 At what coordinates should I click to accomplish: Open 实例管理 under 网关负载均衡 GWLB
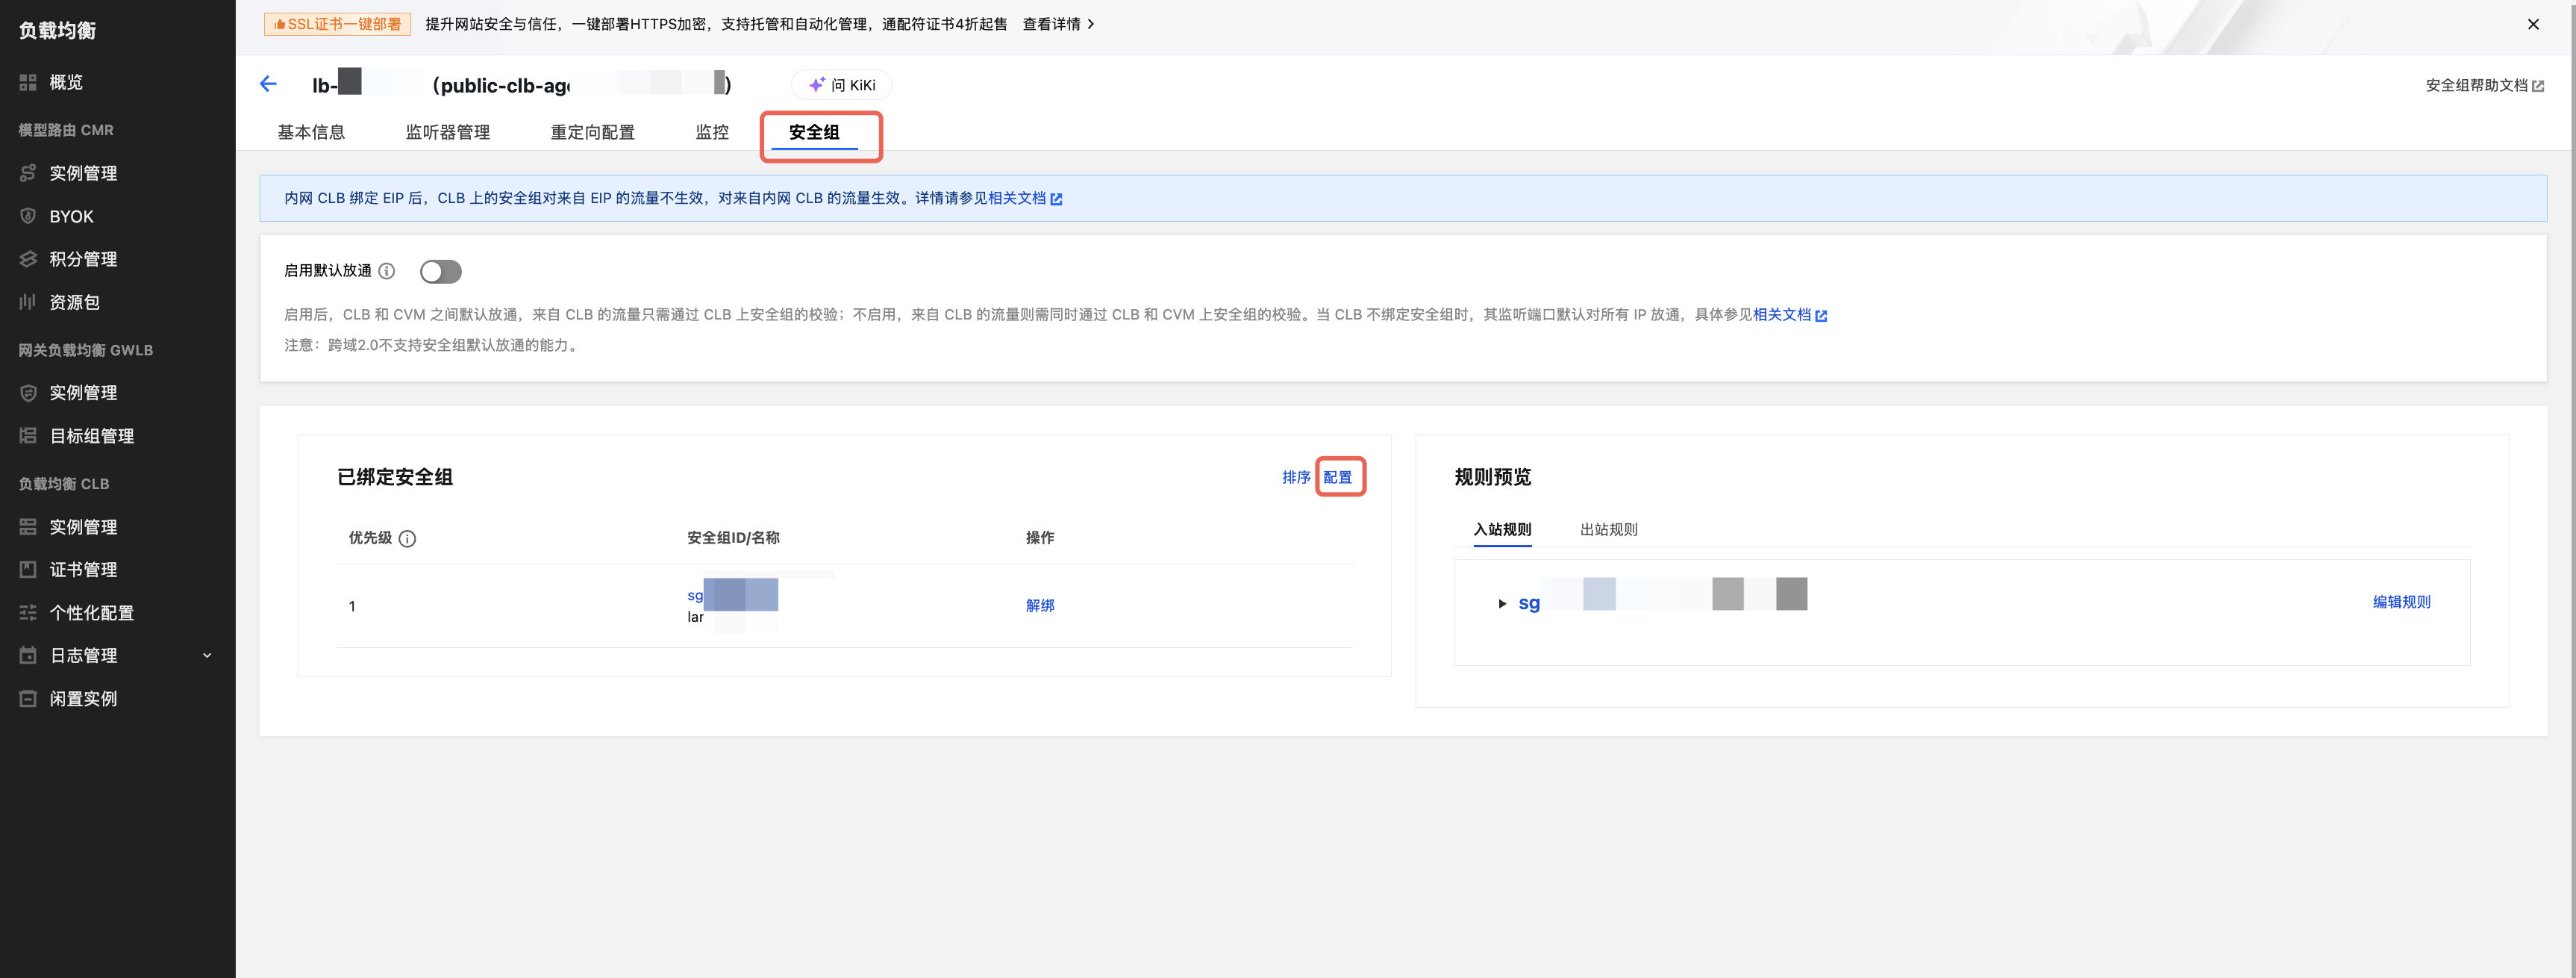(83, 393)
